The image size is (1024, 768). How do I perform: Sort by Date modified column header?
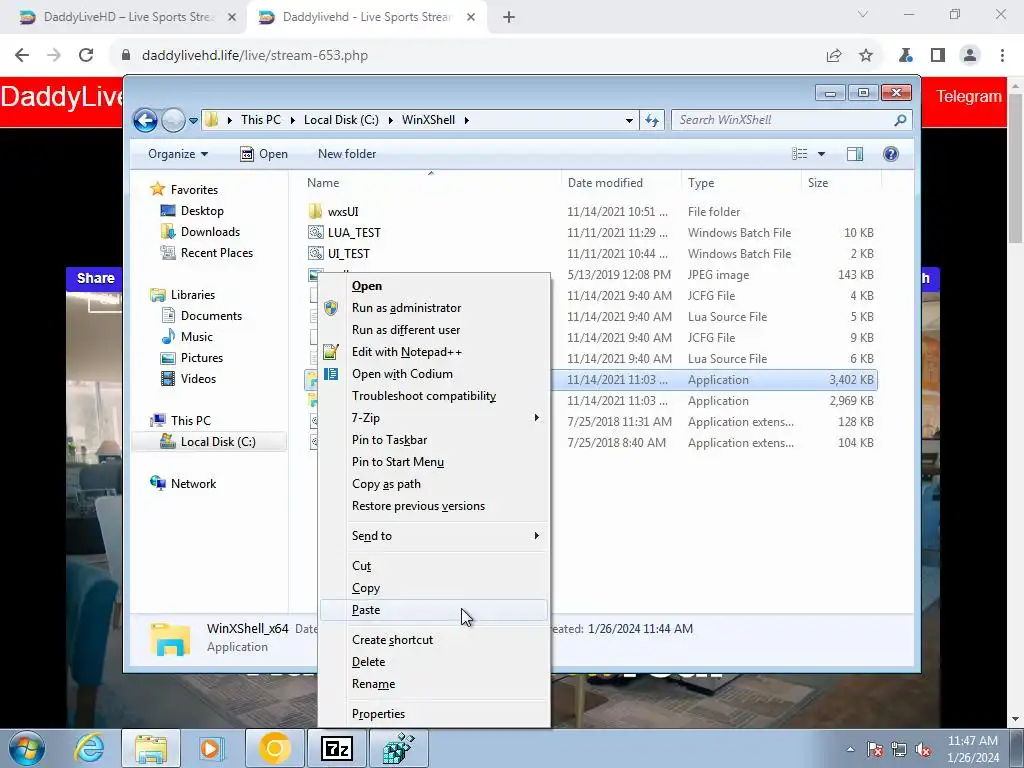pos(605,183)
